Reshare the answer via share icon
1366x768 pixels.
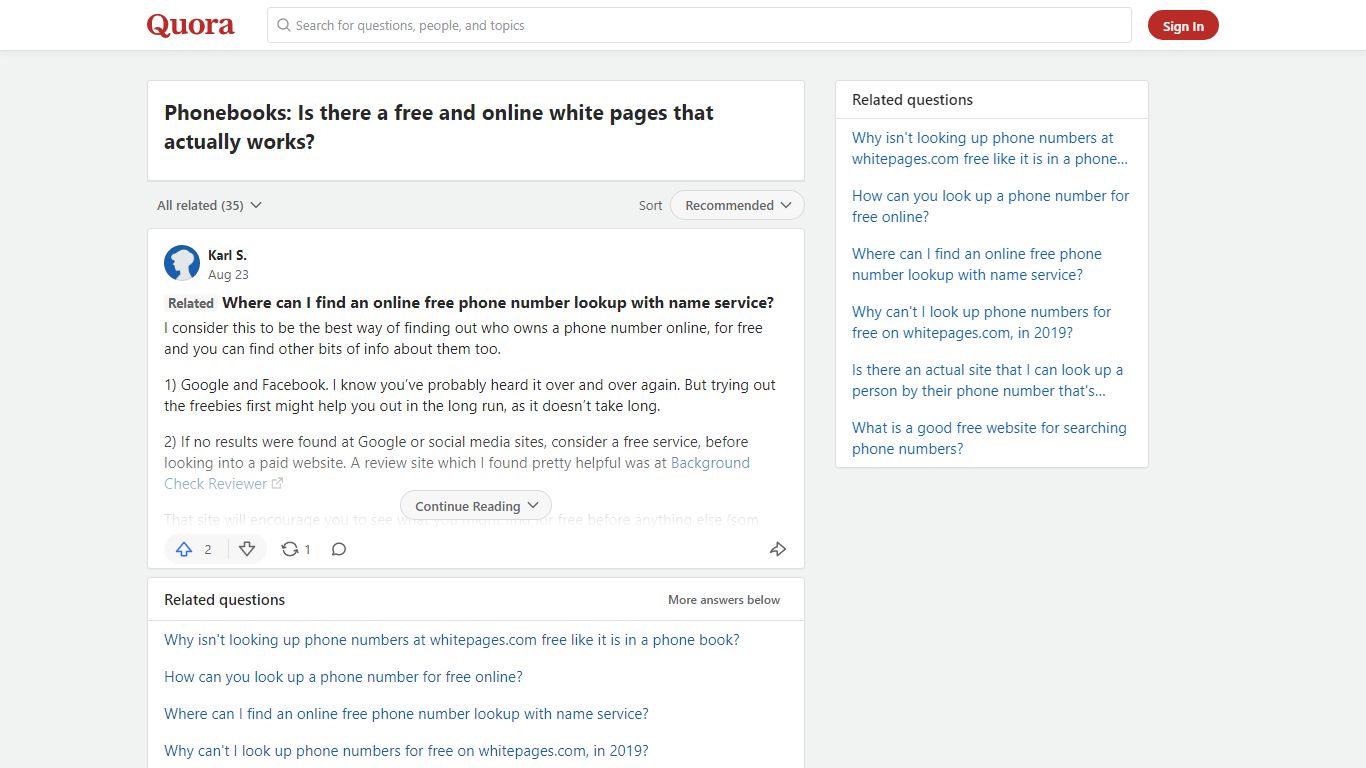290,549
